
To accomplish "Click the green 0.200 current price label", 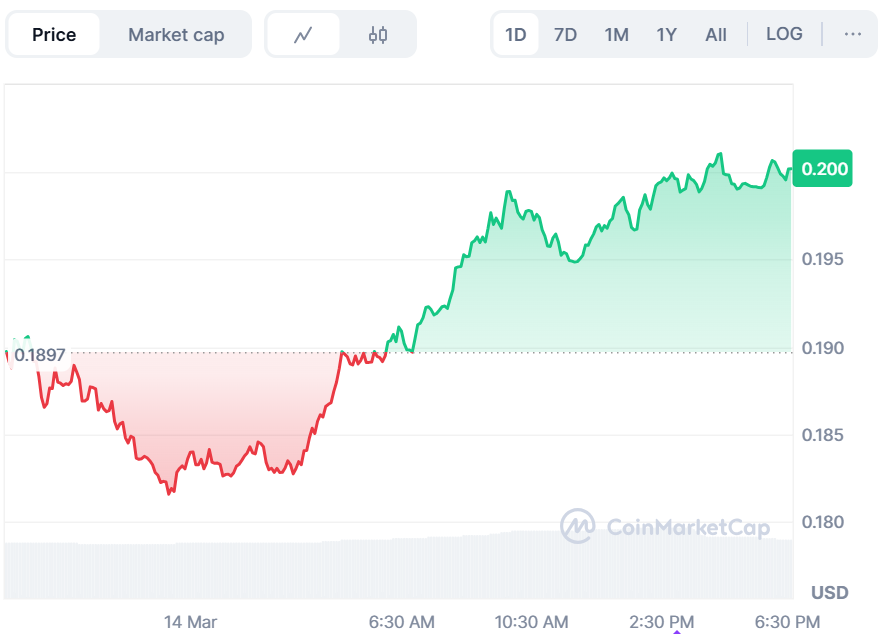I will pos(822,169).
